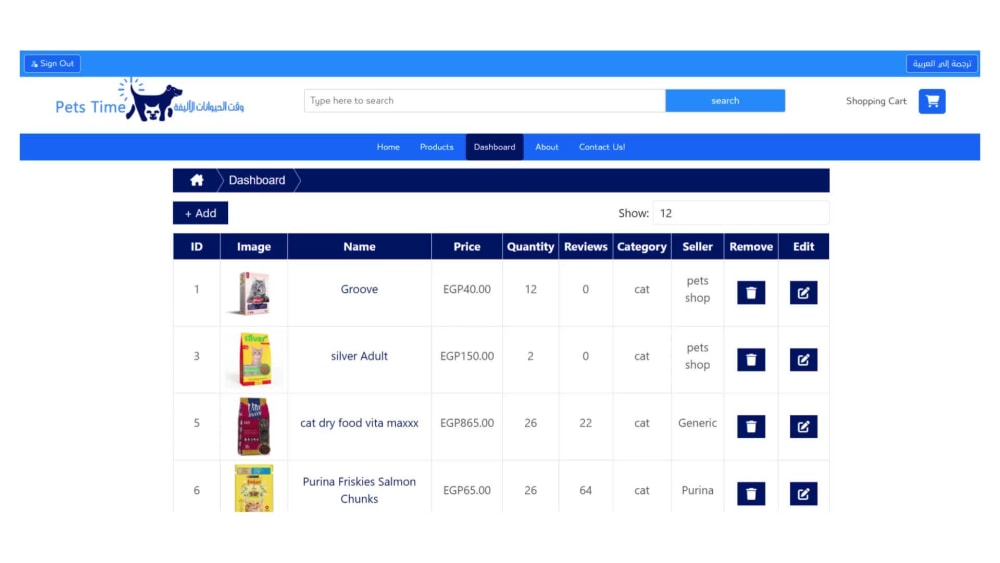Click the Show rows count field
Image resolution: width=1000 pixels, height=563 pixels.
pyautogui.click(x=741, y=214)
